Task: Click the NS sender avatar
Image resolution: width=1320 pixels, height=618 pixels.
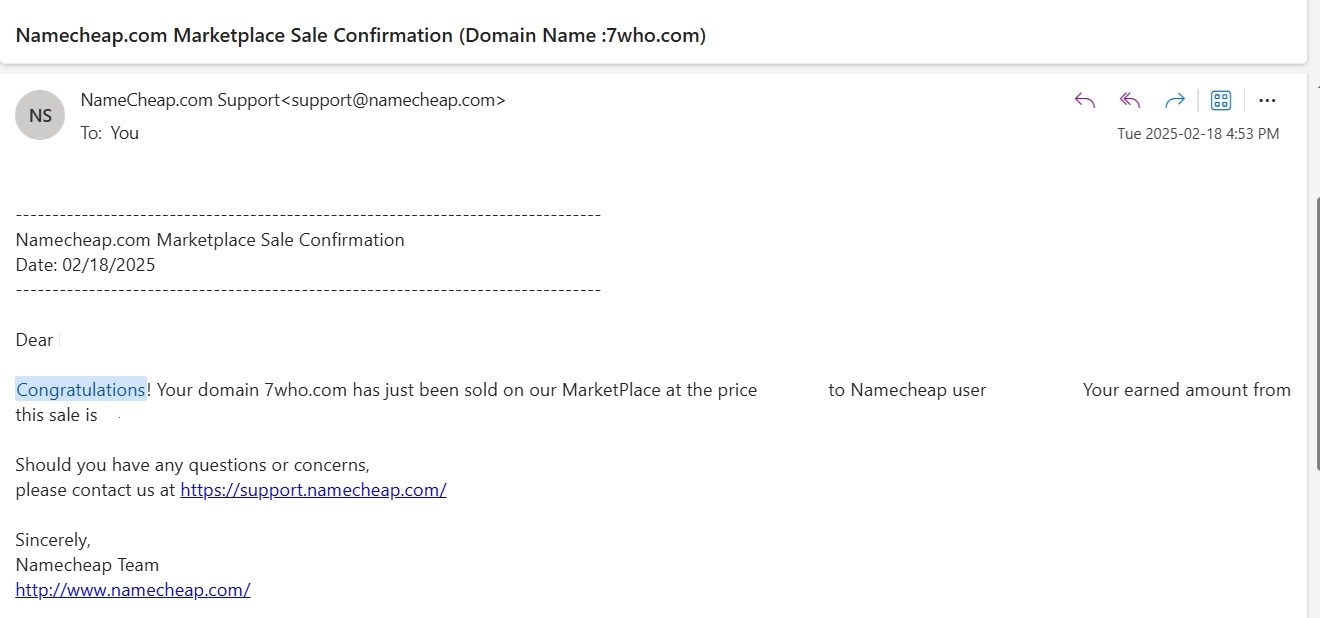Action: click(40, 115)
